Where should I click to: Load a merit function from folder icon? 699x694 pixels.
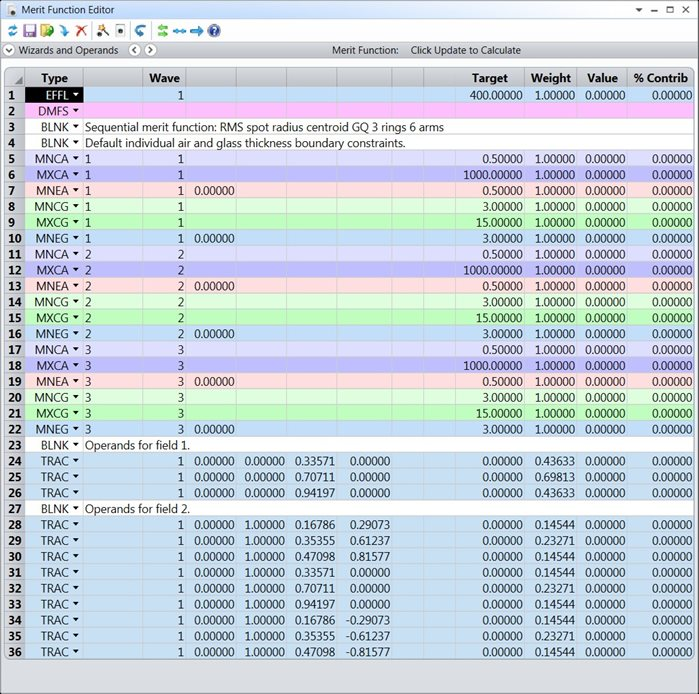pyautogui.click(x=47, y=31)
